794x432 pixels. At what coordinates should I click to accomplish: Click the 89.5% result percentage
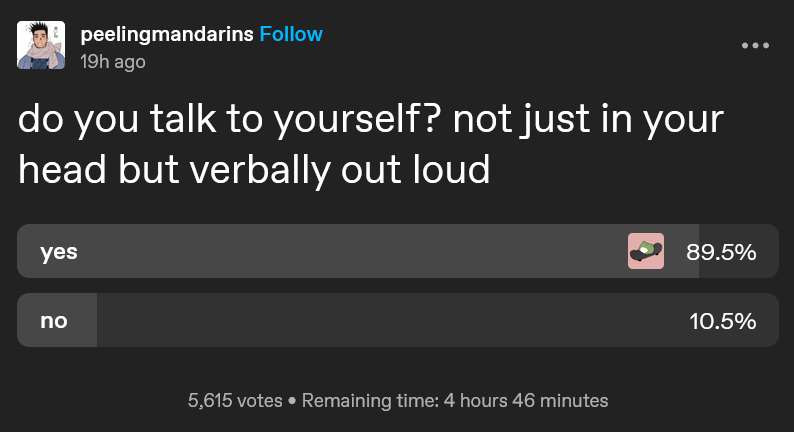coord(721,252)
